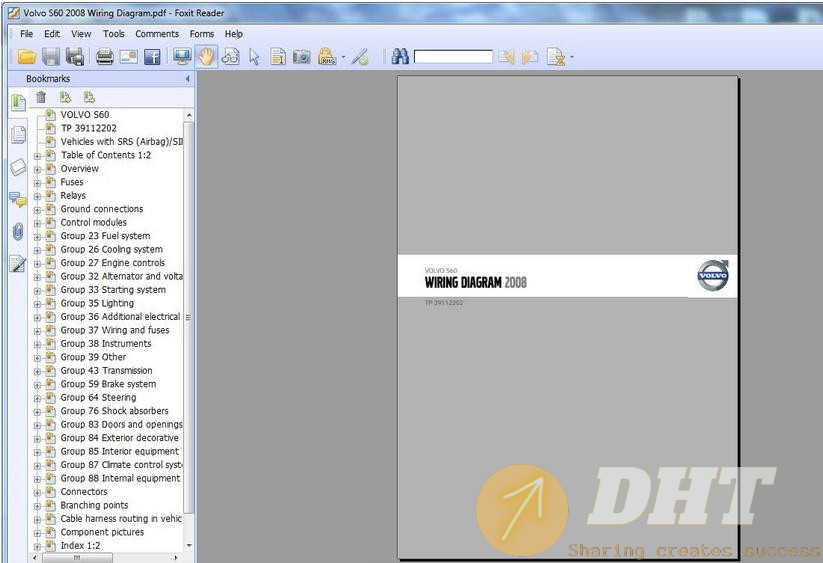Select the Hand tool
Viewport: 823px width, 563px height.
pyautogui.click(x=206, y=56)
